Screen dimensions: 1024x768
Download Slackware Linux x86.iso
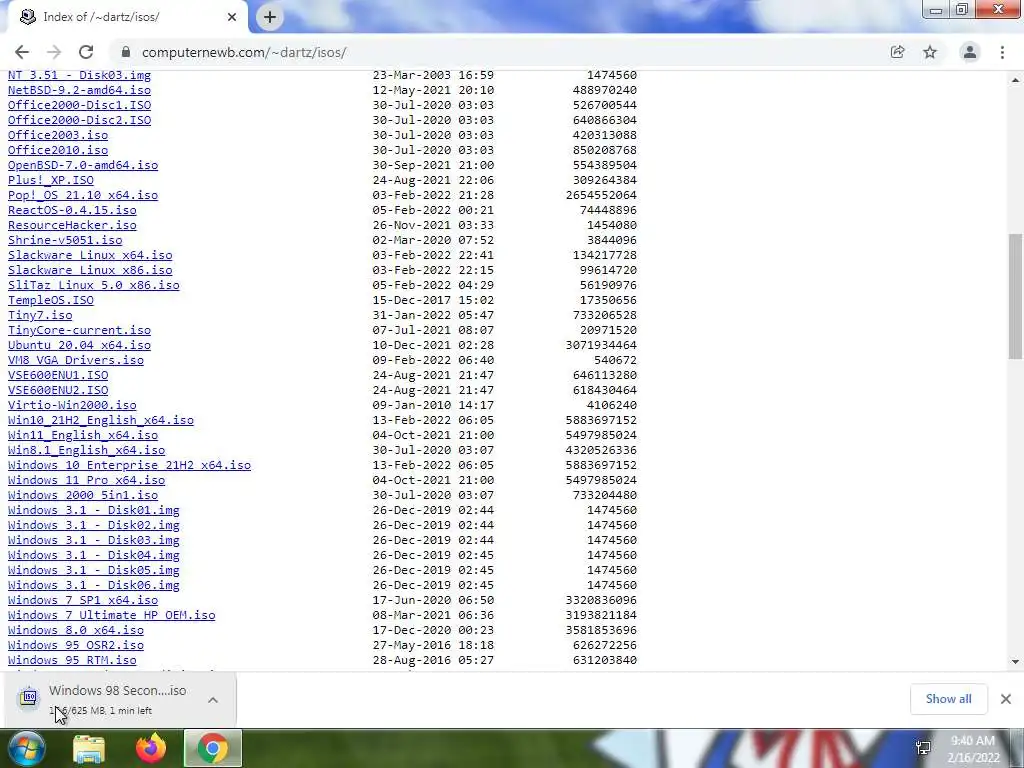90,270
